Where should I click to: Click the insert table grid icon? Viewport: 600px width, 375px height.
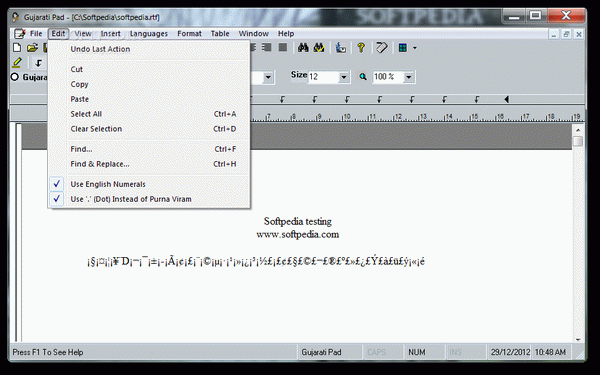[x=403, y=48]
